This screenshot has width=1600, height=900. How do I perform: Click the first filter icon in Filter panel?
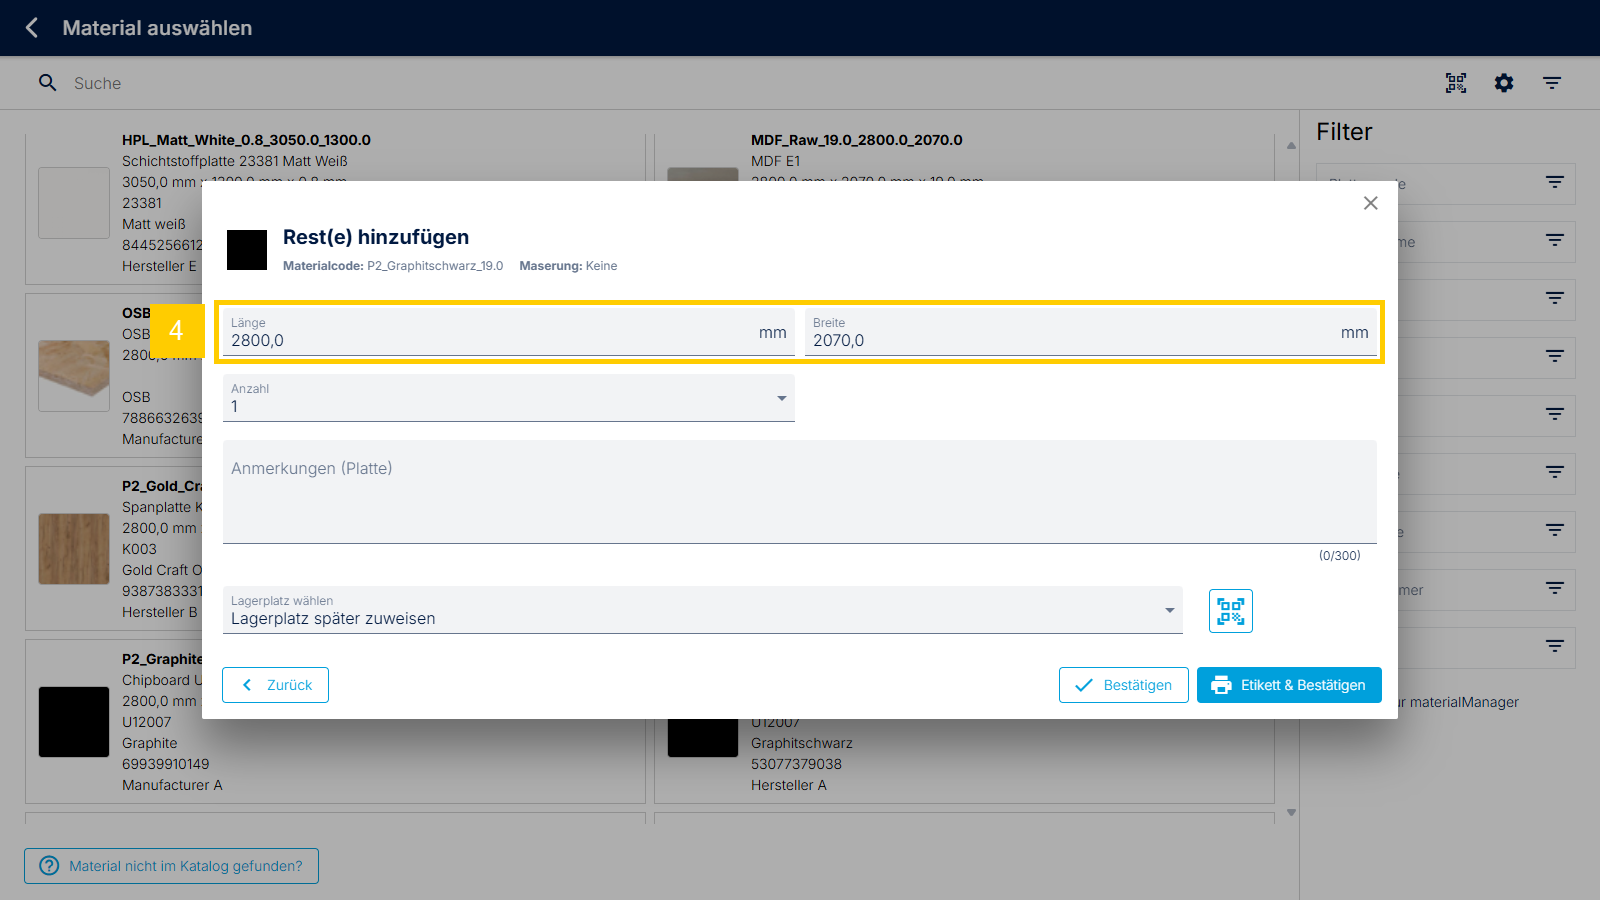coord(1554,183)
